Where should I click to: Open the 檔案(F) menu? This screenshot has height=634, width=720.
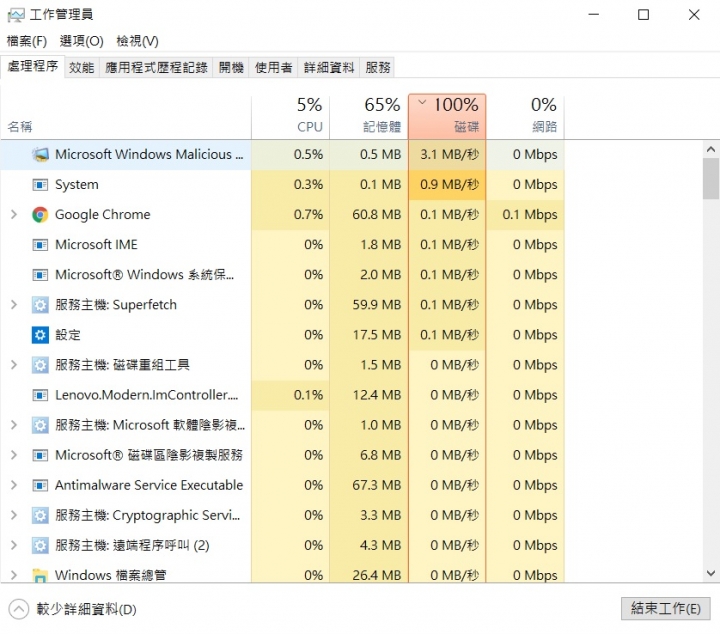27,41
